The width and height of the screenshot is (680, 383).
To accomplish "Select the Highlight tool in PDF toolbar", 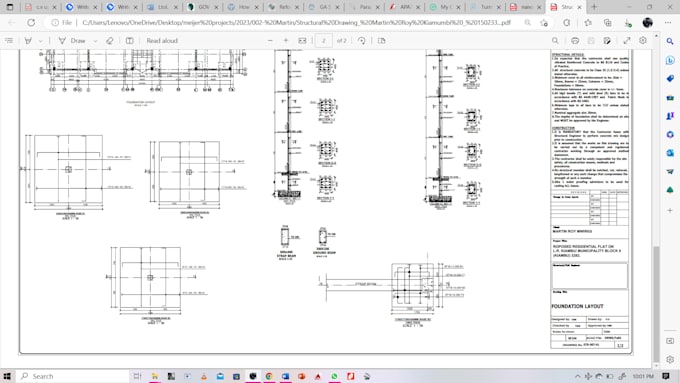I will point(28,40).
